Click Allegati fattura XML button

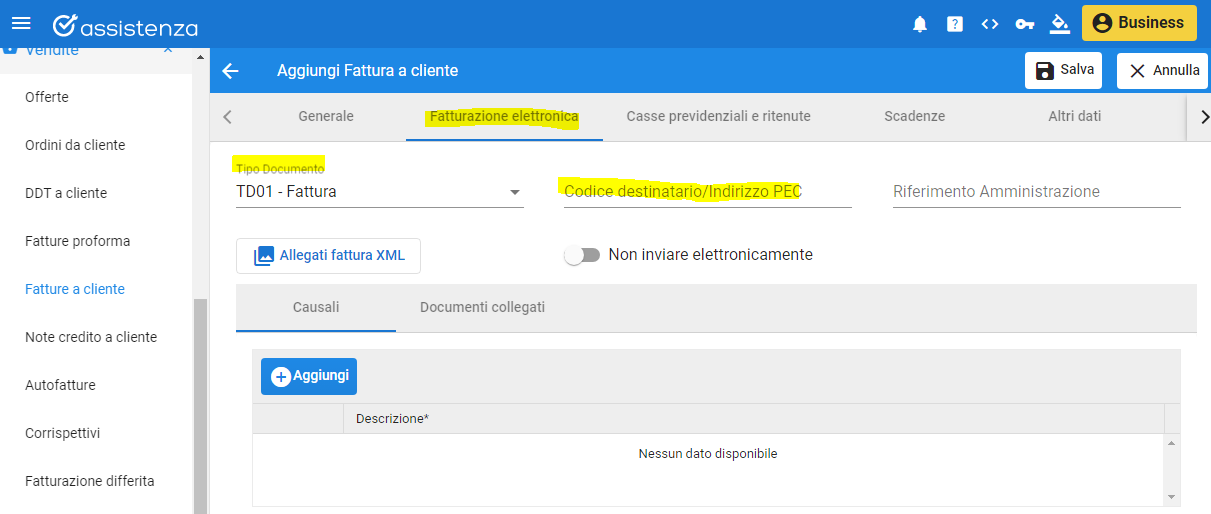click(328, 255)
